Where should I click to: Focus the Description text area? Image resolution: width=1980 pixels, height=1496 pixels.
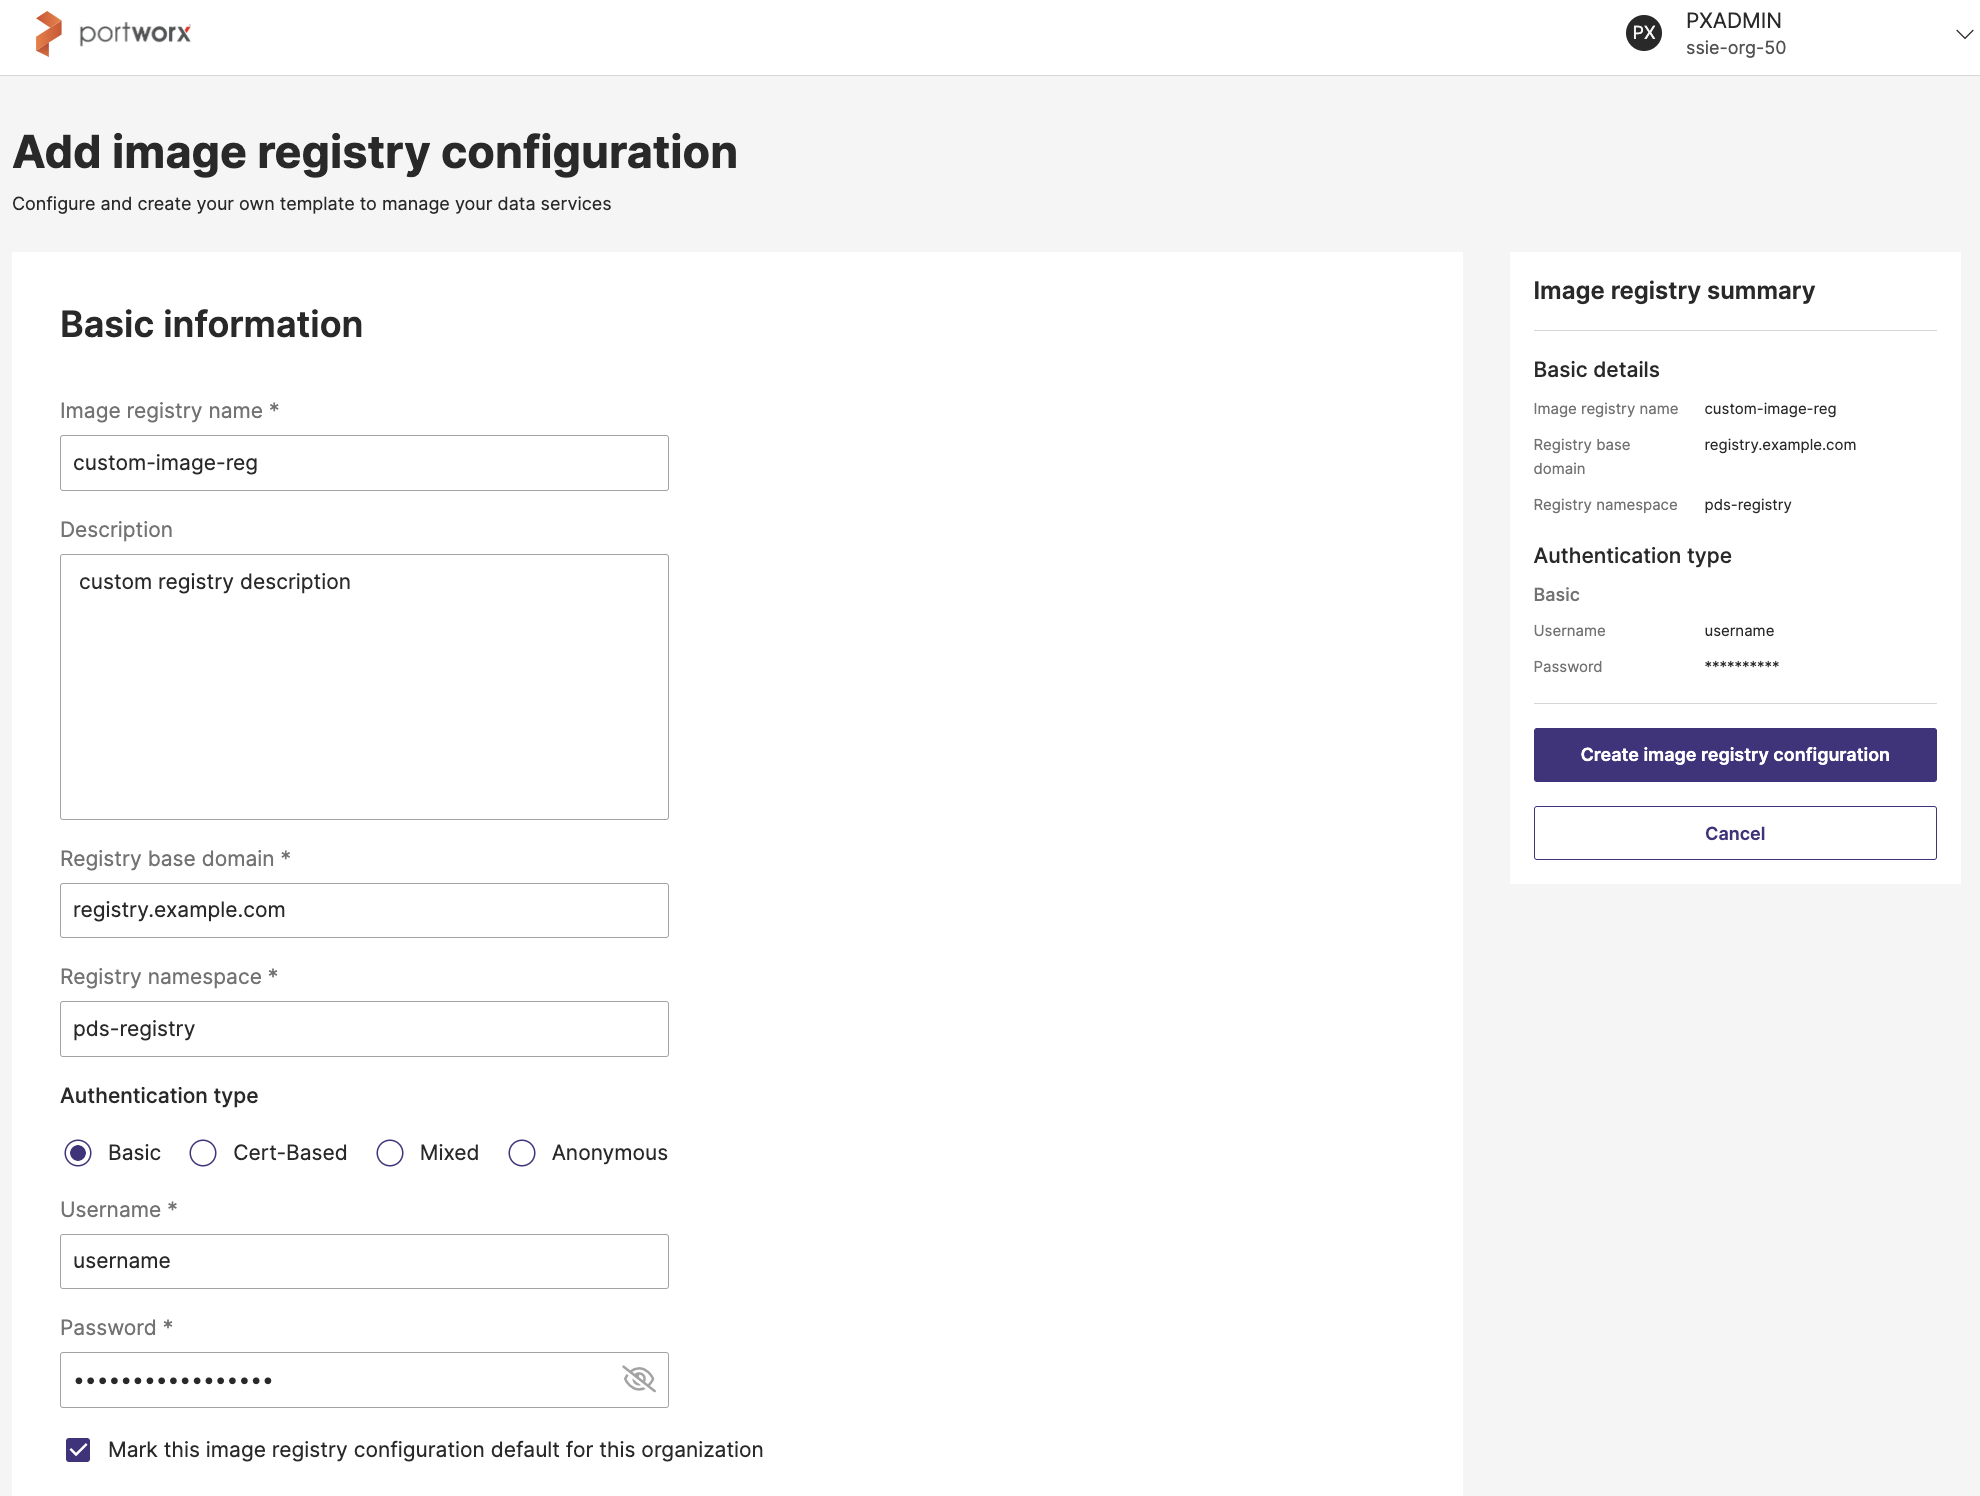[364, 687]
